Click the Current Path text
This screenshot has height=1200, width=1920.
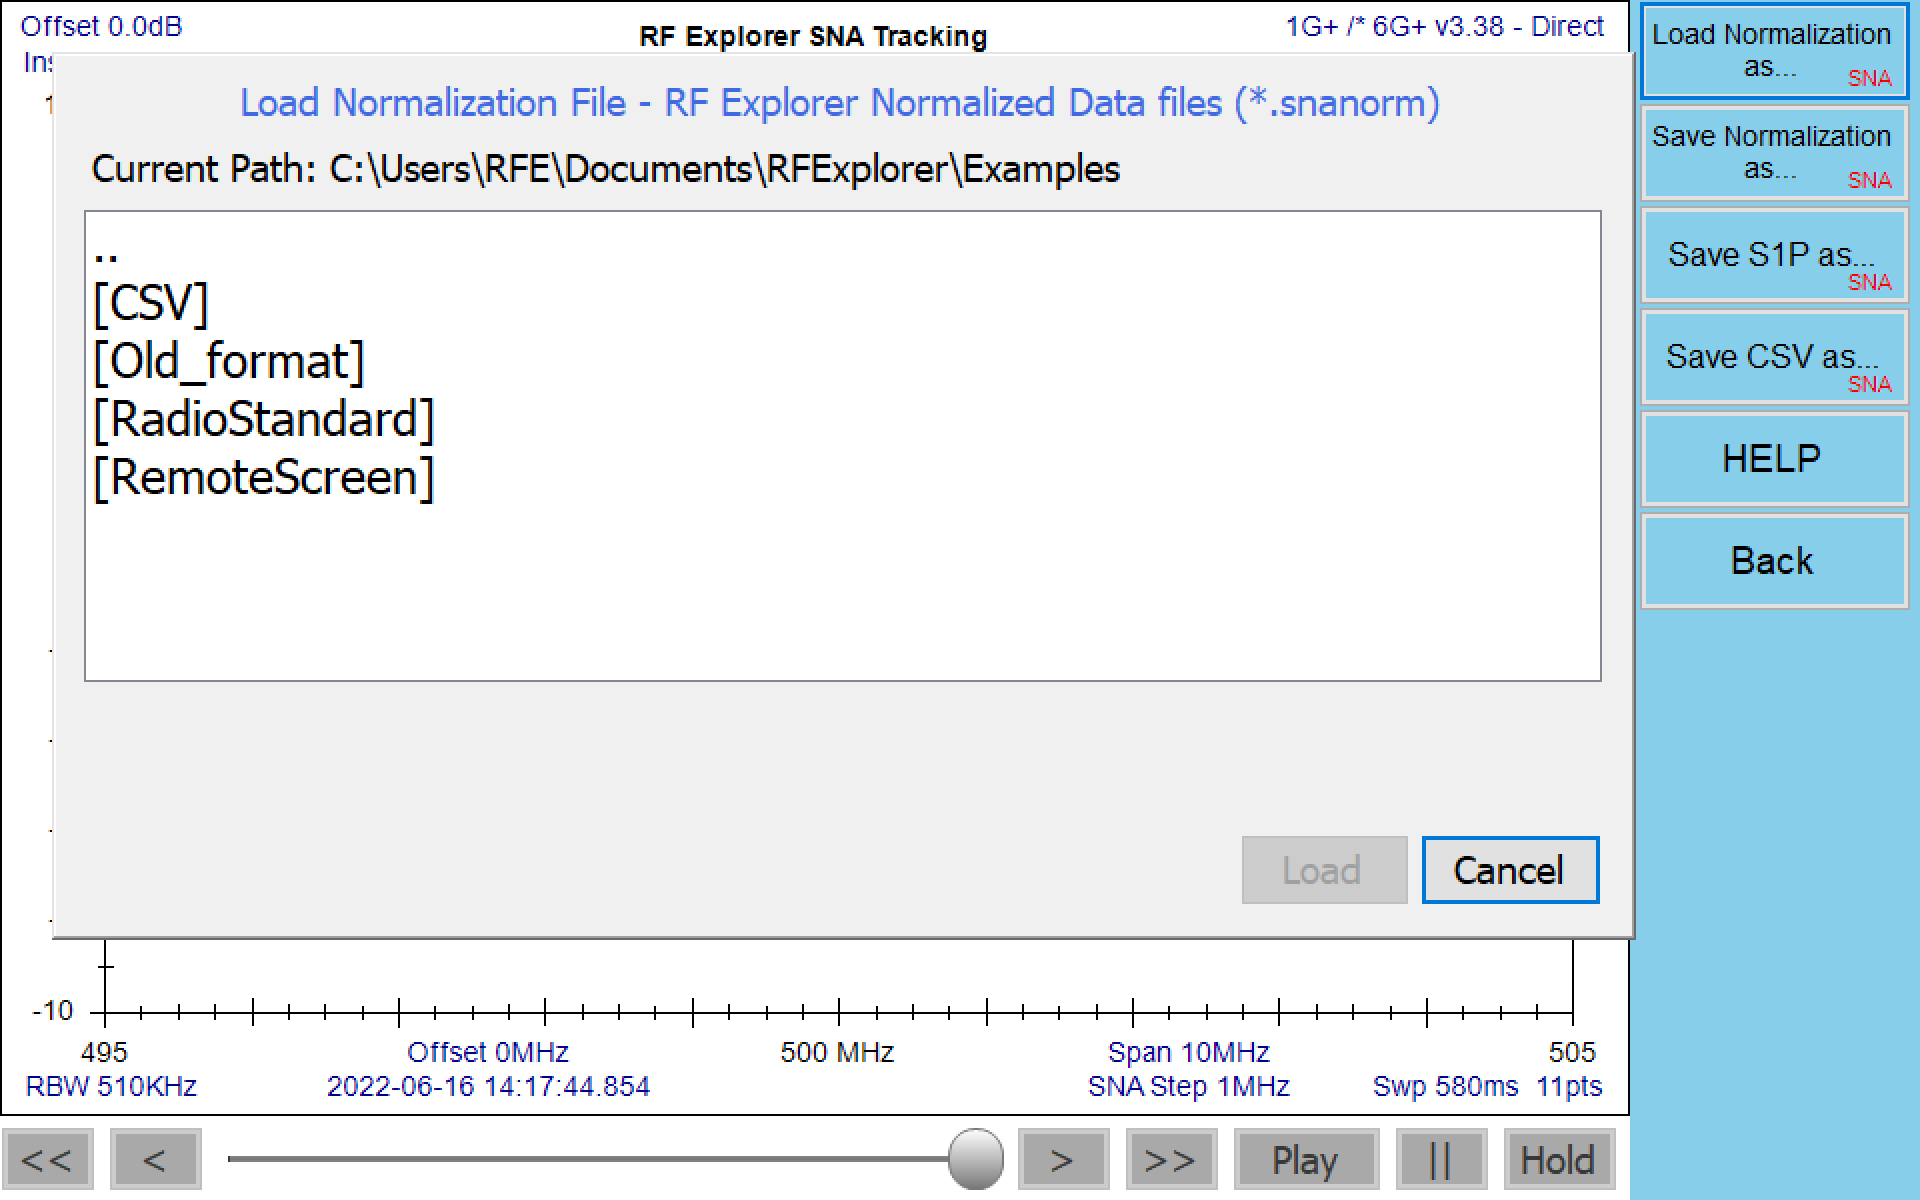pos(605,169)
